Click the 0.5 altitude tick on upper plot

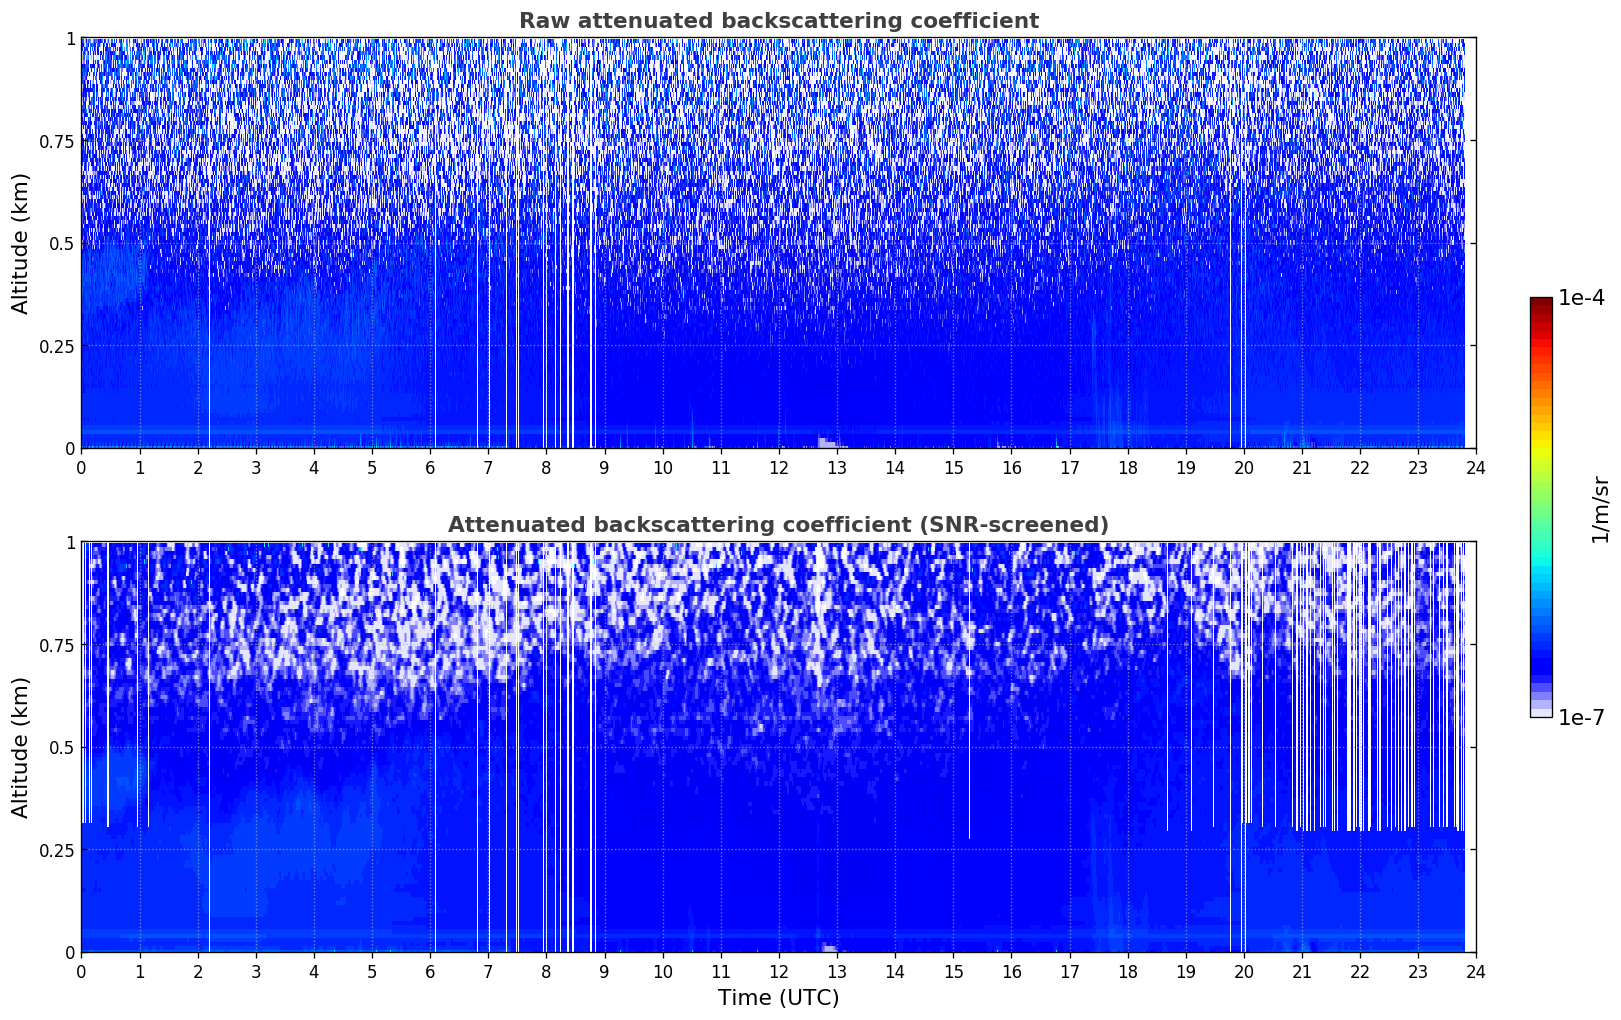tap(62, 243)
